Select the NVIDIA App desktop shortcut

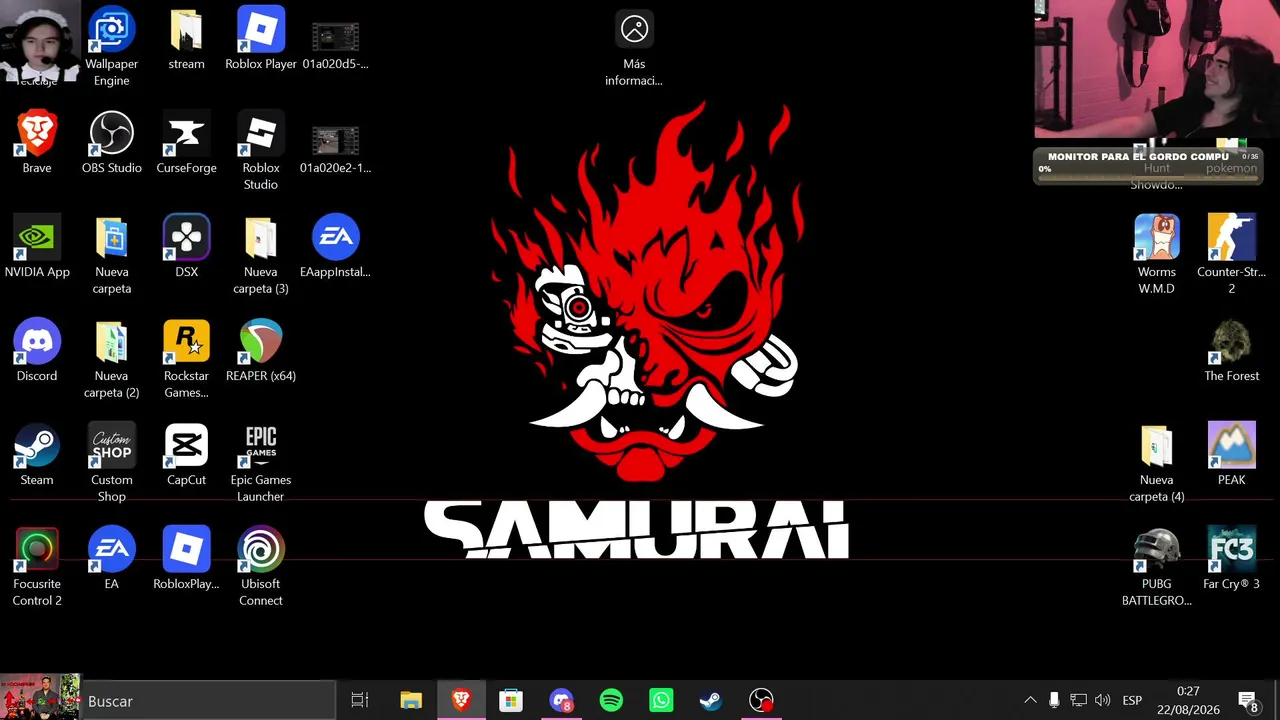(x=37, y=247)
